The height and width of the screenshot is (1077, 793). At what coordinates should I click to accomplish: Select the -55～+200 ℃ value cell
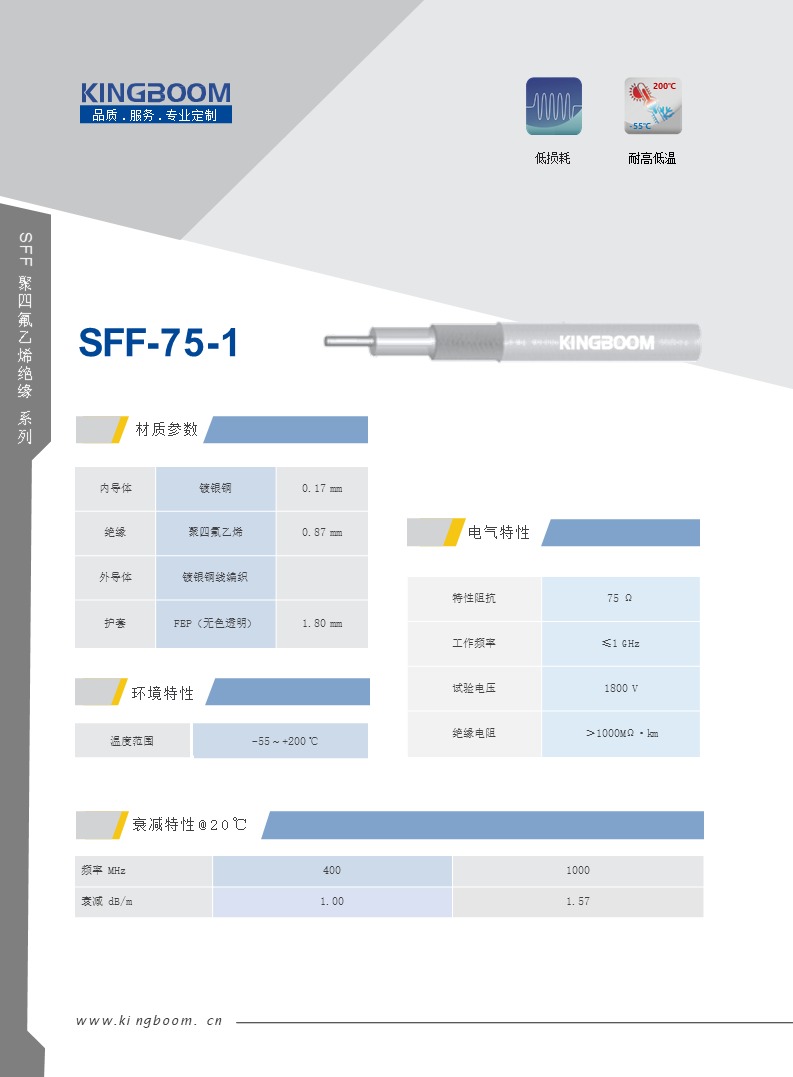click(x=281, y=741)
